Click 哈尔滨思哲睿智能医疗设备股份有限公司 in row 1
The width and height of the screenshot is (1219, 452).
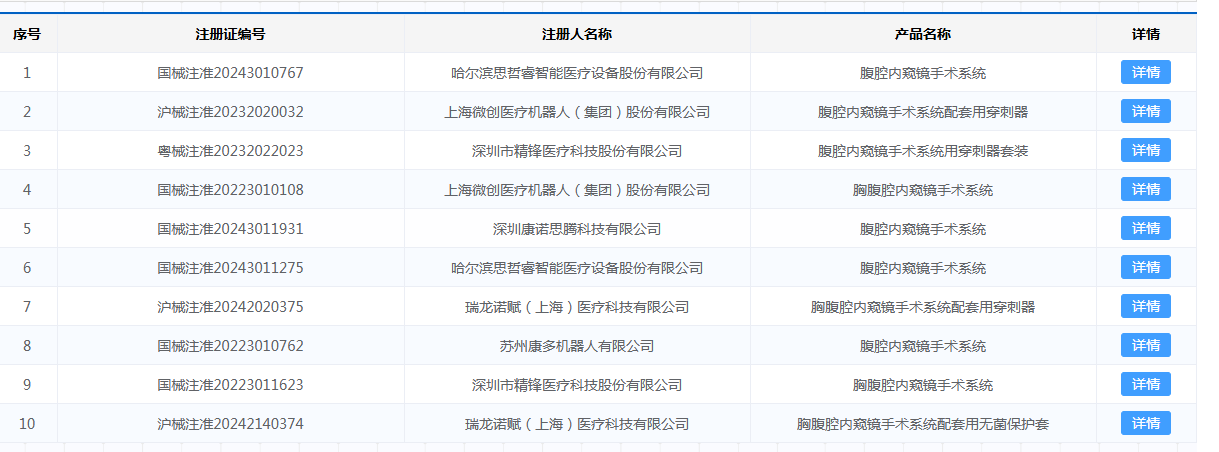pyautogui.click(x=577, y=73)
